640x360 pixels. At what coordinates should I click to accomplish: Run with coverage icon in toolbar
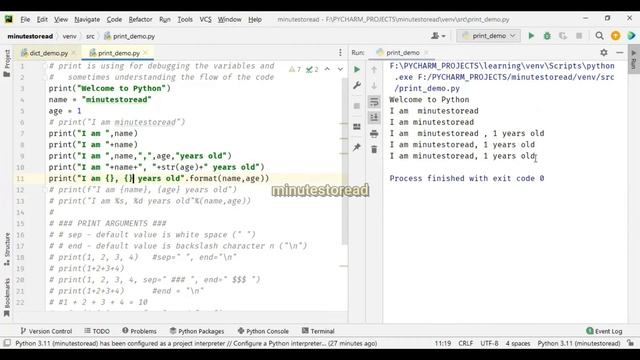point(563,36)
